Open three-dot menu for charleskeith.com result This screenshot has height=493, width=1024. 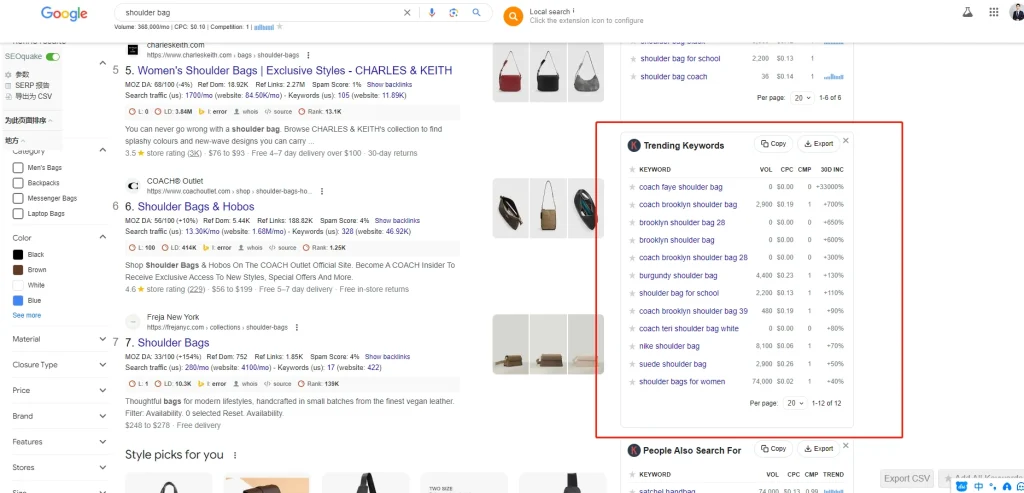[x=308, y=55]
